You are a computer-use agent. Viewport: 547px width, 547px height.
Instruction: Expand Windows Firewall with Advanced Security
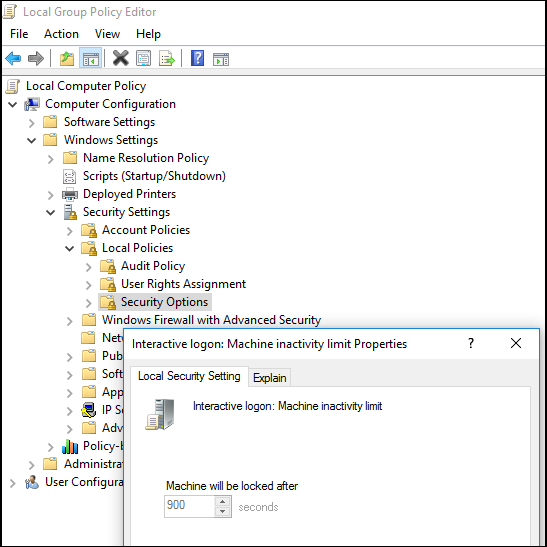pyautogui.click(x=70, y=321)
